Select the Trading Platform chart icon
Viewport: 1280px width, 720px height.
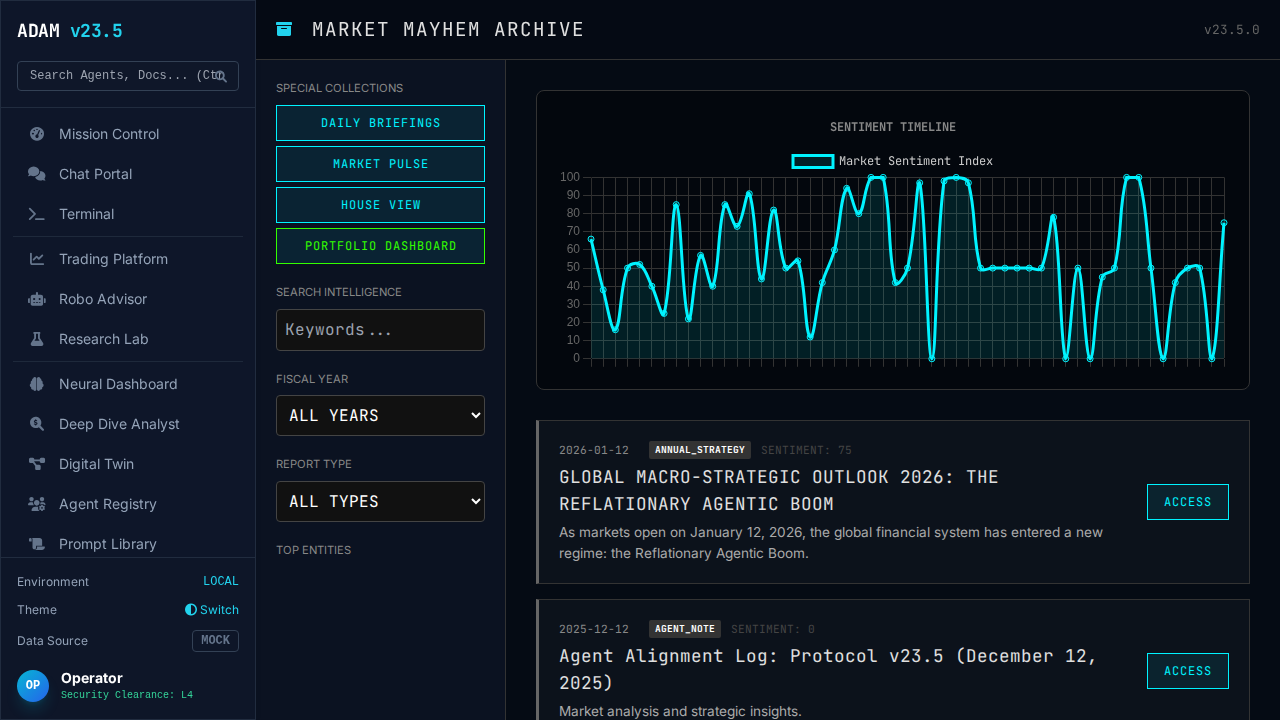(x=37, y=259)
